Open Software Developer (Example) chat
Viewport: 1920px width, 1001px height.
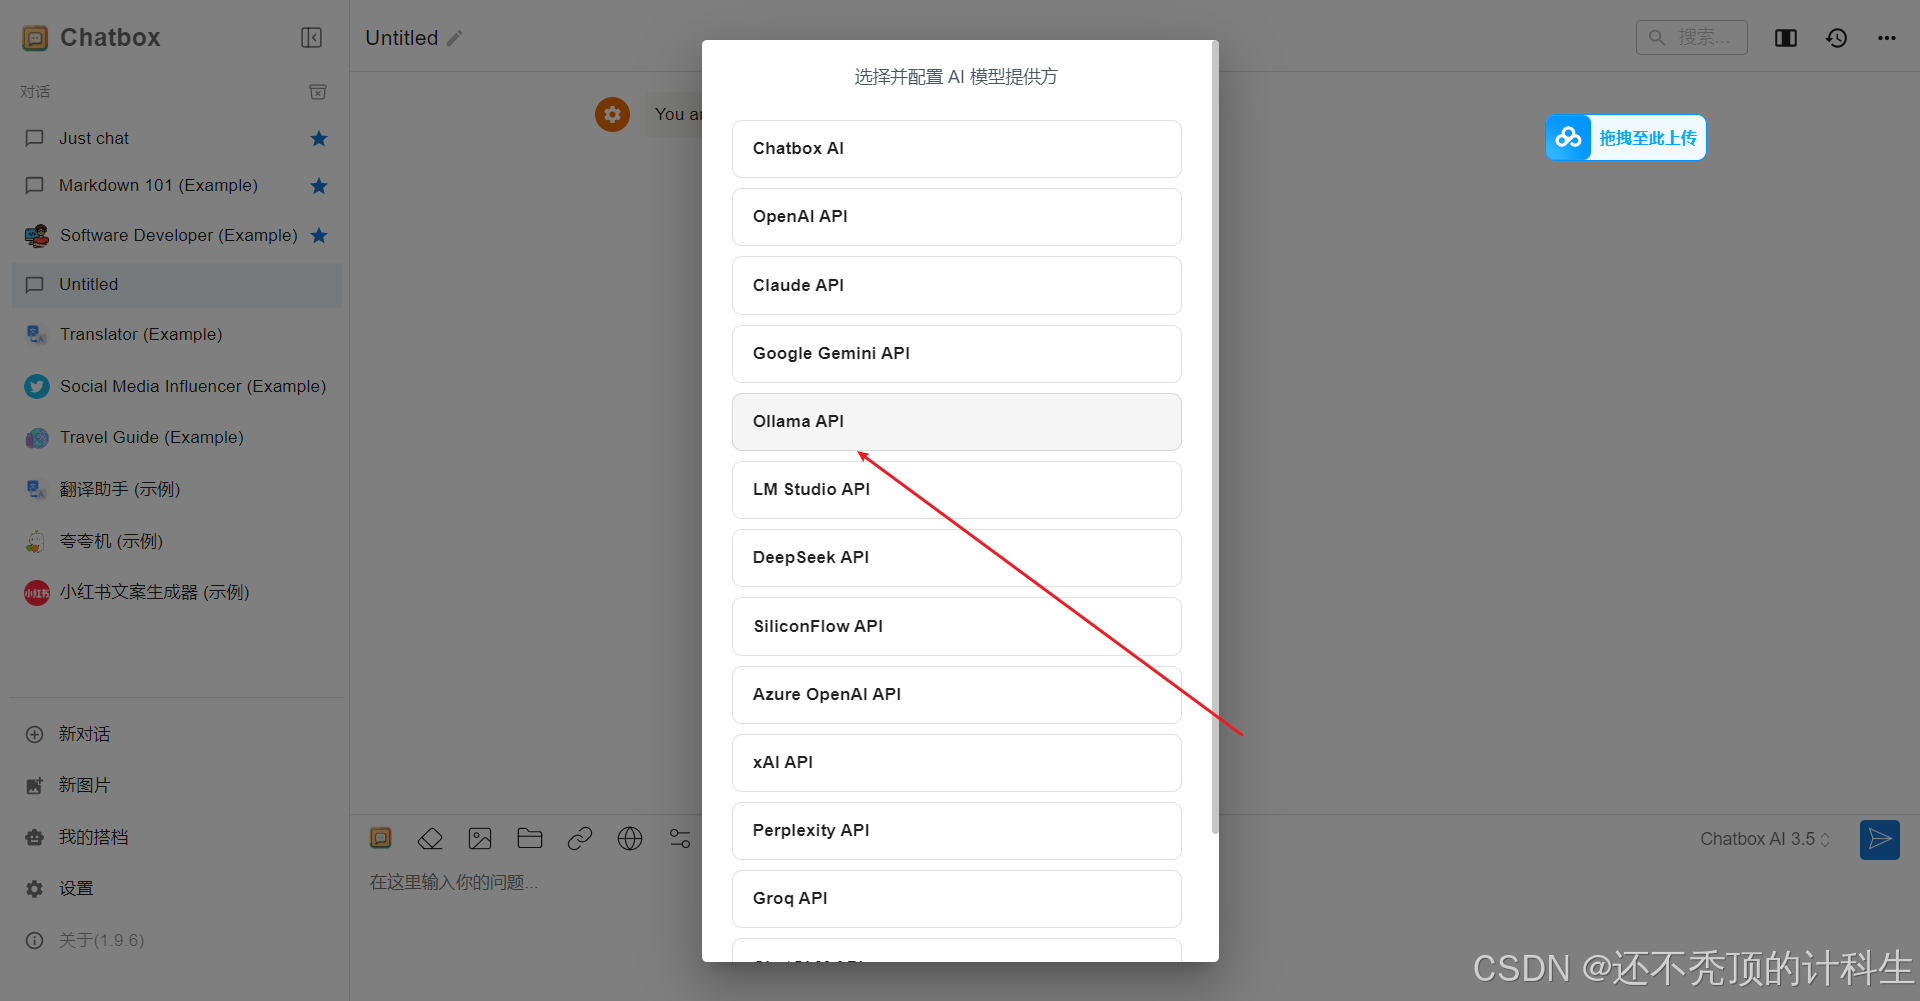[x=177, y=236]
